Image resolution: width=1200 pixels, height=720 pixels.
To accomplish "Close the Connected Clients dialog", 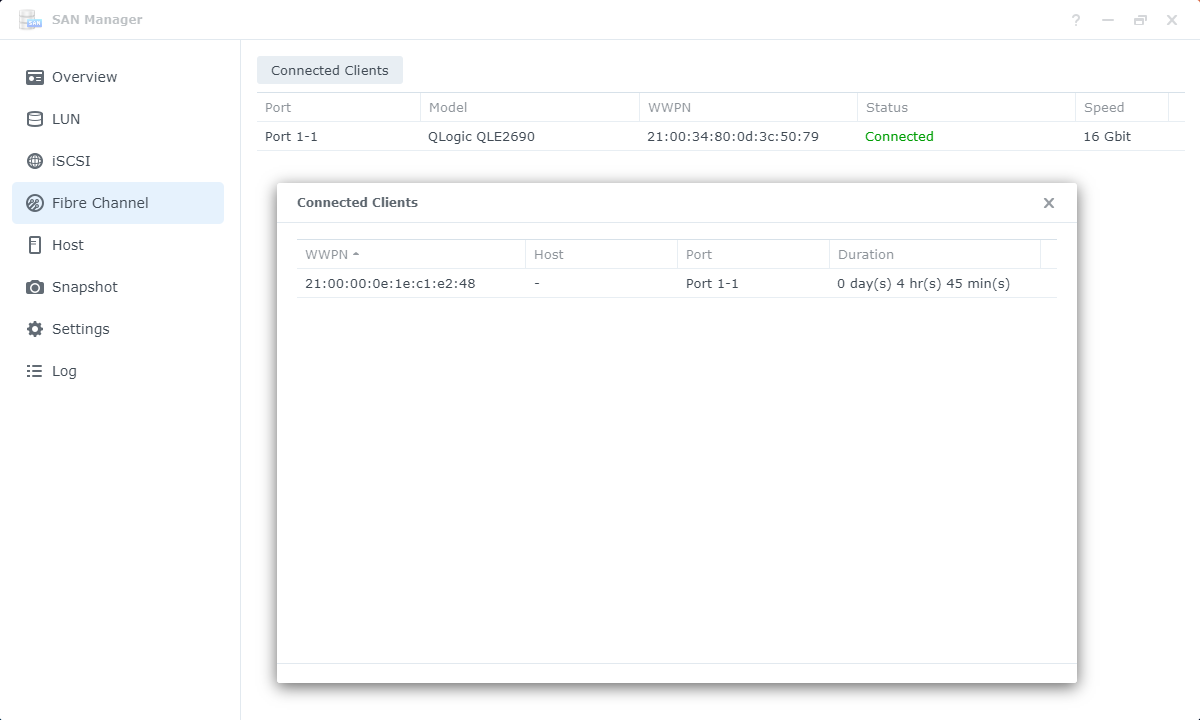I will coord(1049,203).
